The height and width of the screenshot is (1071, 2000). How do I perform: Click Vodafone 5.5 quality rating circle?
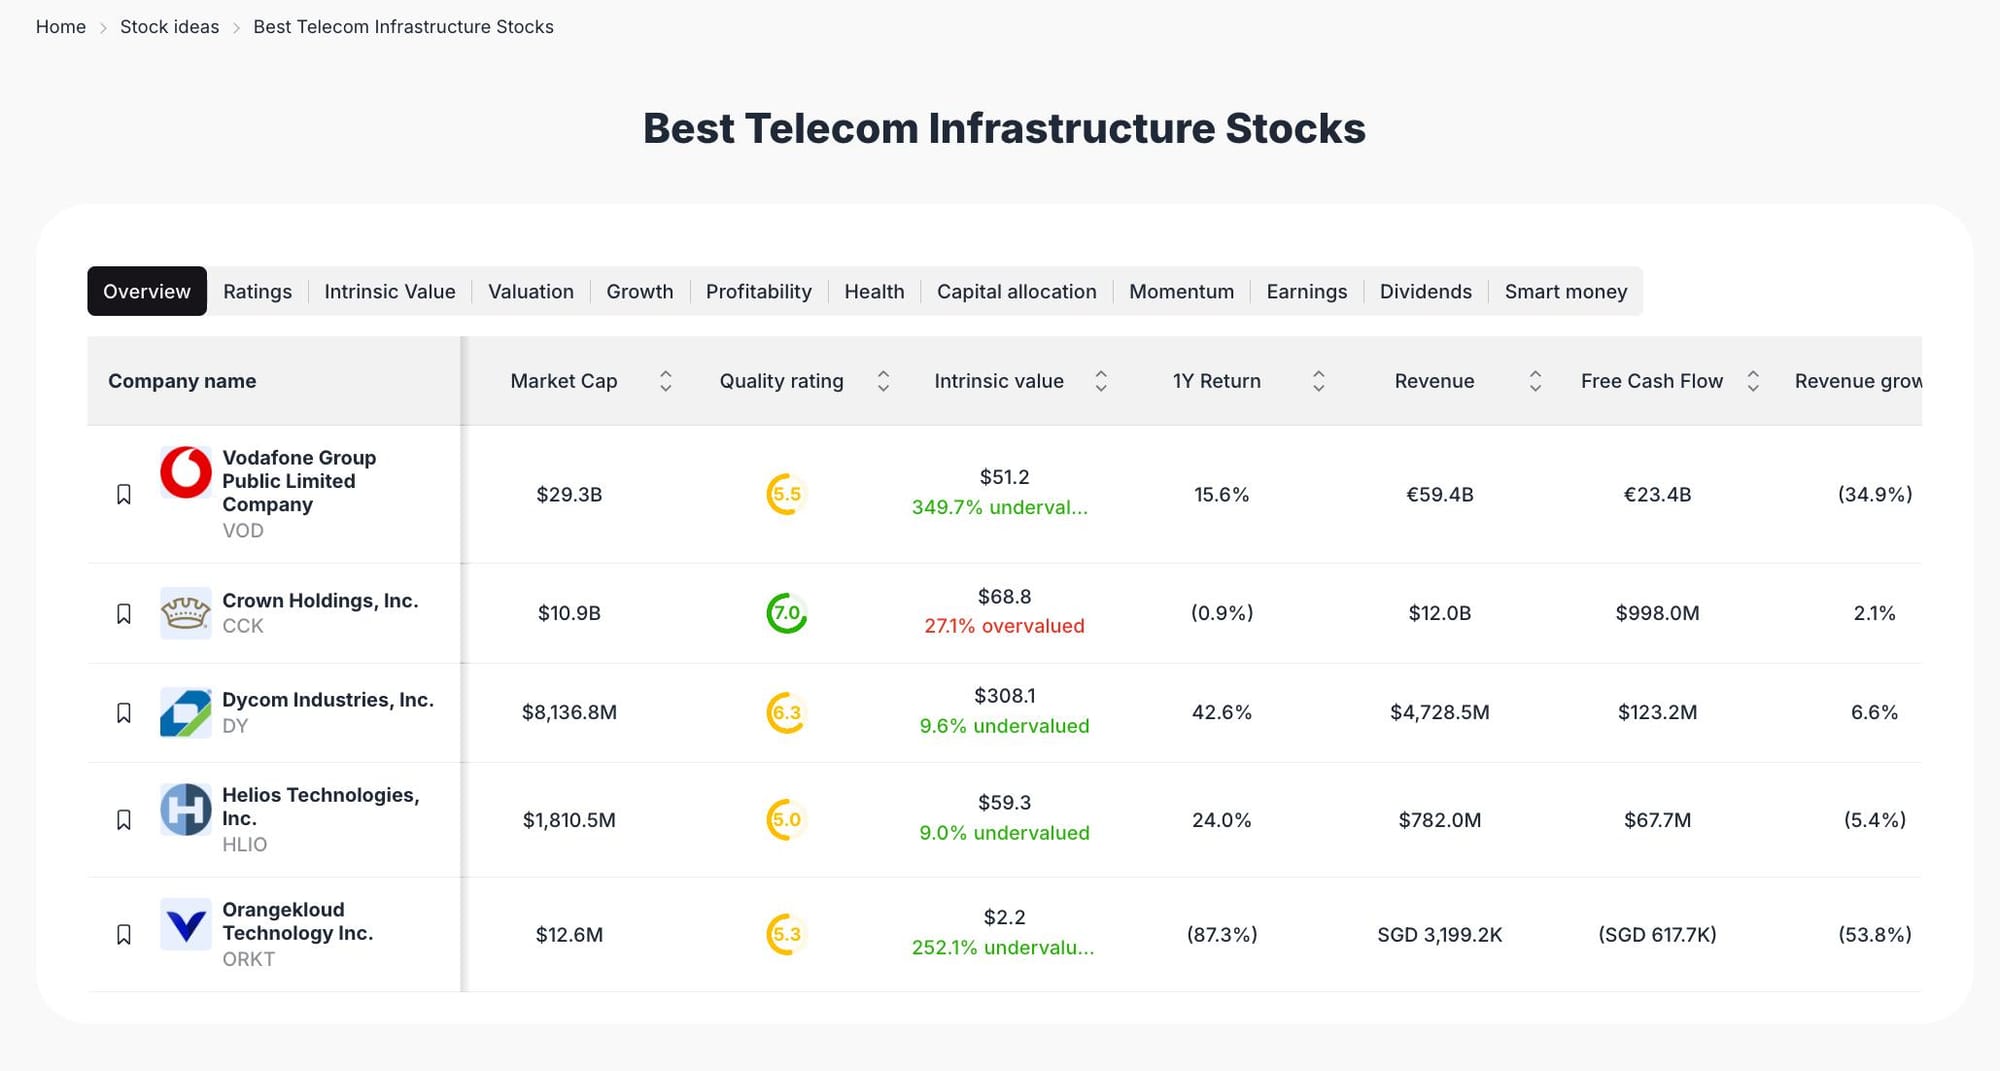(786, 494)
